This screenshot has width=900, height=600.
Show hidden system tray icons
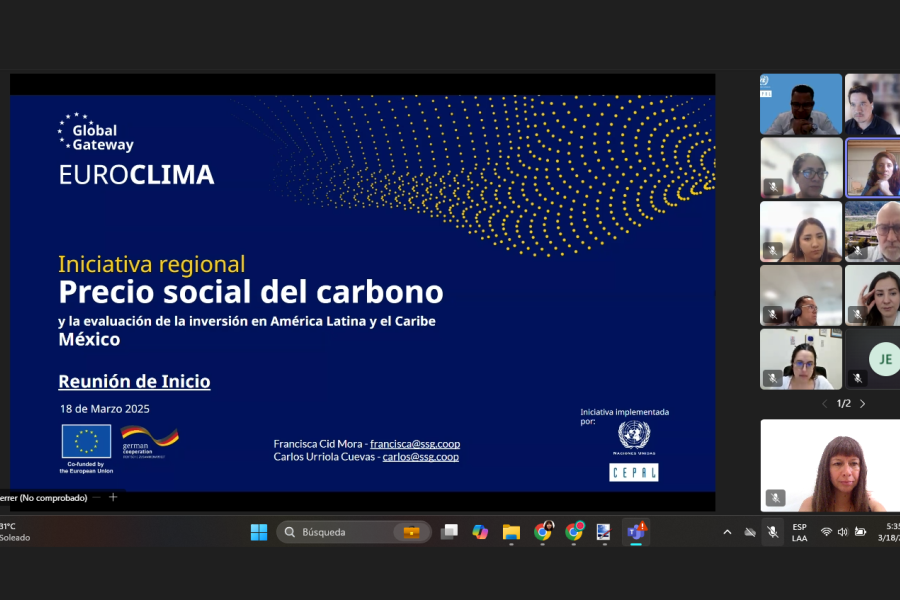(727, 532)
